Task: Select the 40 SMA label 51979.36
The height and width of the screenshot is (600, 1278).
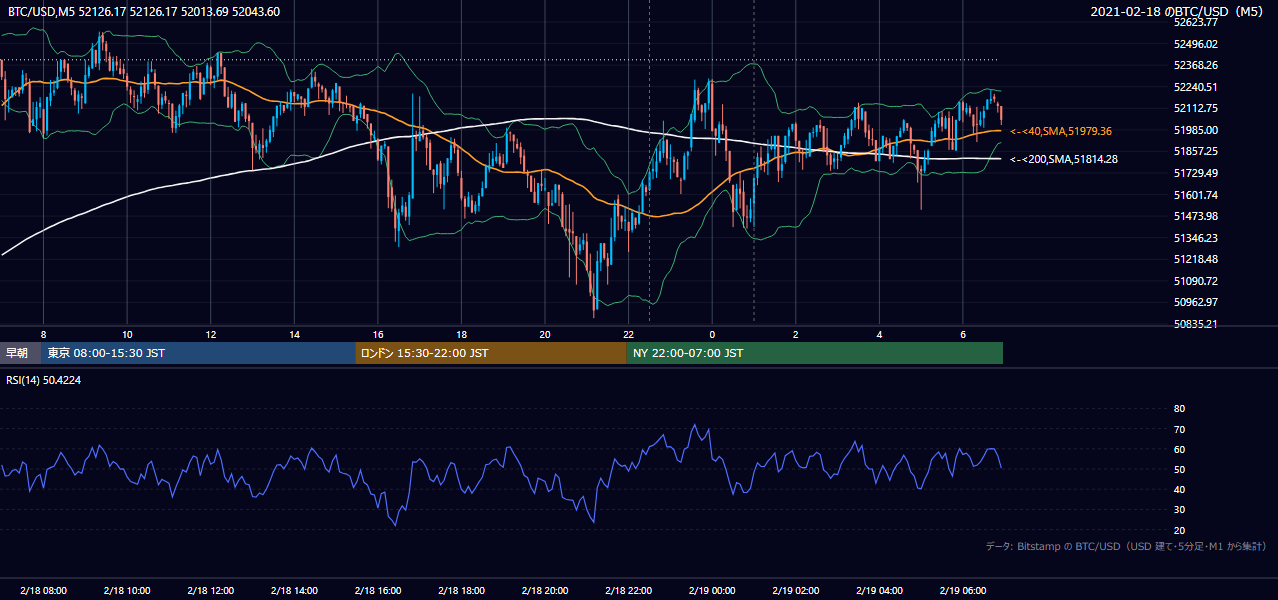Action: tap(1061, 131)
